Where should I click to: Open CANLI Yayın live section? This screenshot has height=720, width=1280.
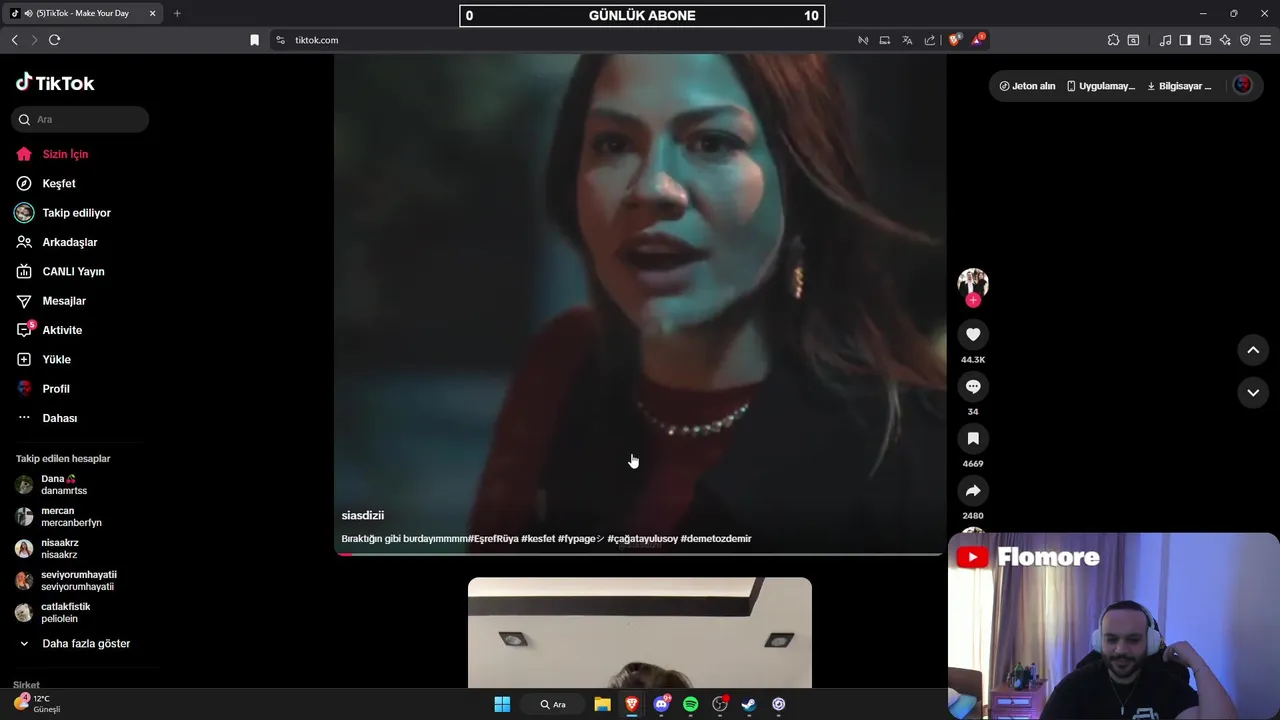[73, 271]
